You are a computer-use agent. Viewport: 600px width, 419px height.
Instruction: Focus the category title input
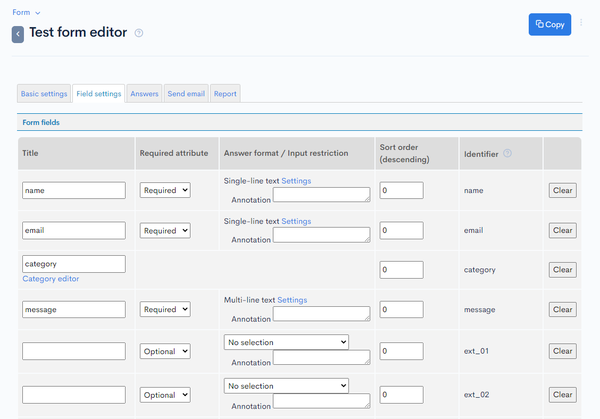click(74, 264)
